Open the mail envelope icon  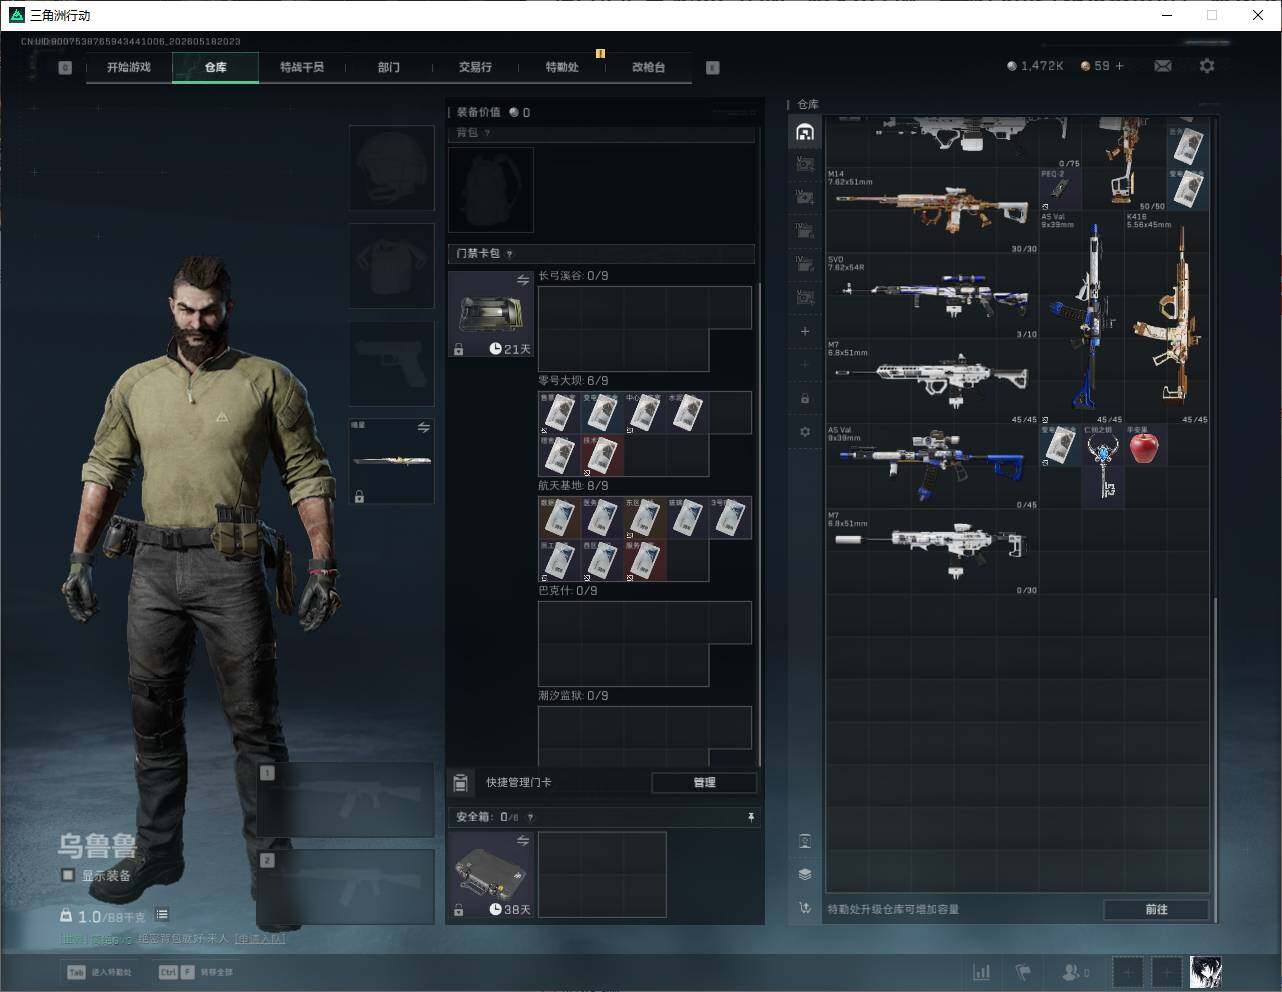[x=1163, y=66]
